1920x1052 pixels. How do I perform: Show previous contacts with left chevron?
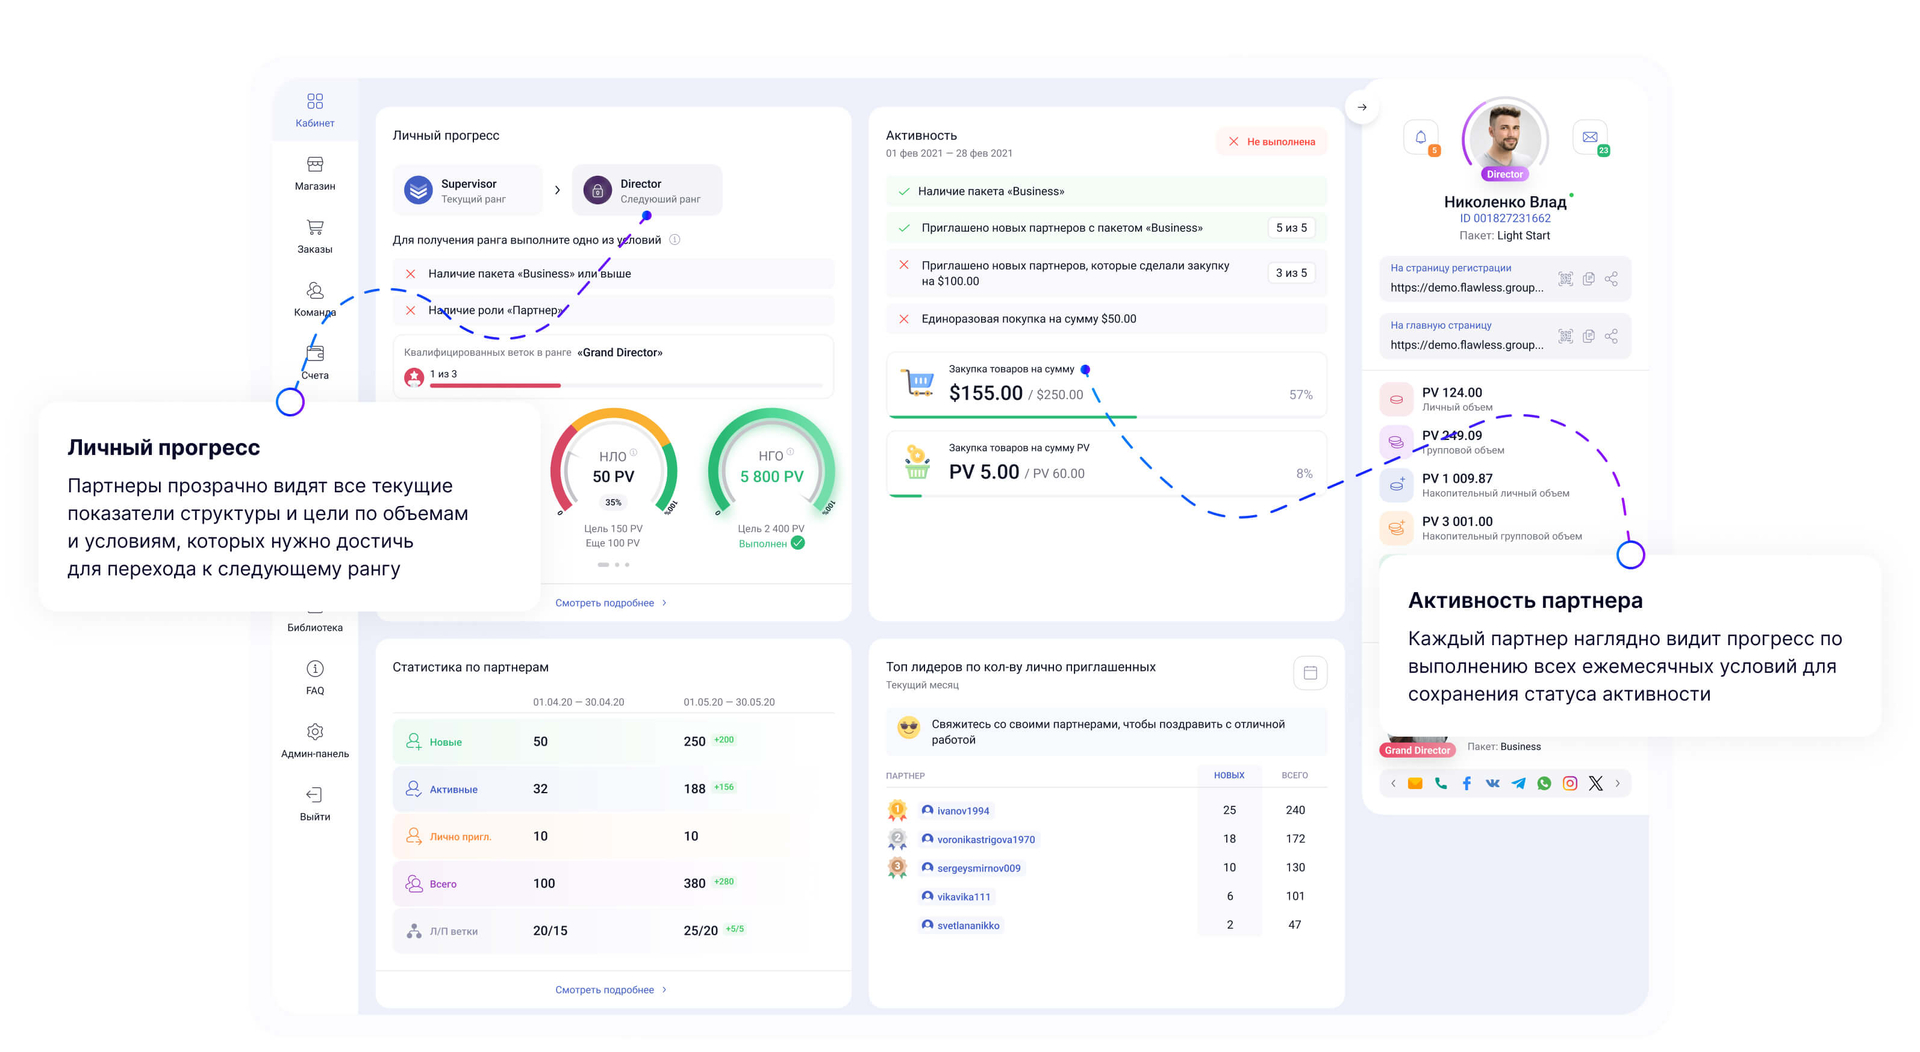1393,784
